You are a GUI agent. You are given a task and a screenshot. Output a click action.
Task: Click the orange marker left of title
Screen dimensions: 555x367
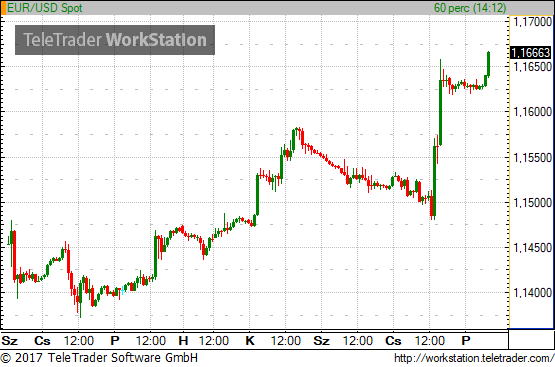click(x=3, y=8)
